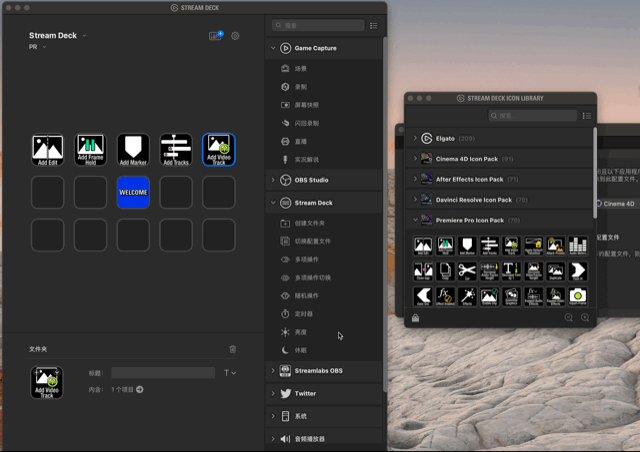
Task: Toggle list view in Icon Library
Action: click(587, 116)
